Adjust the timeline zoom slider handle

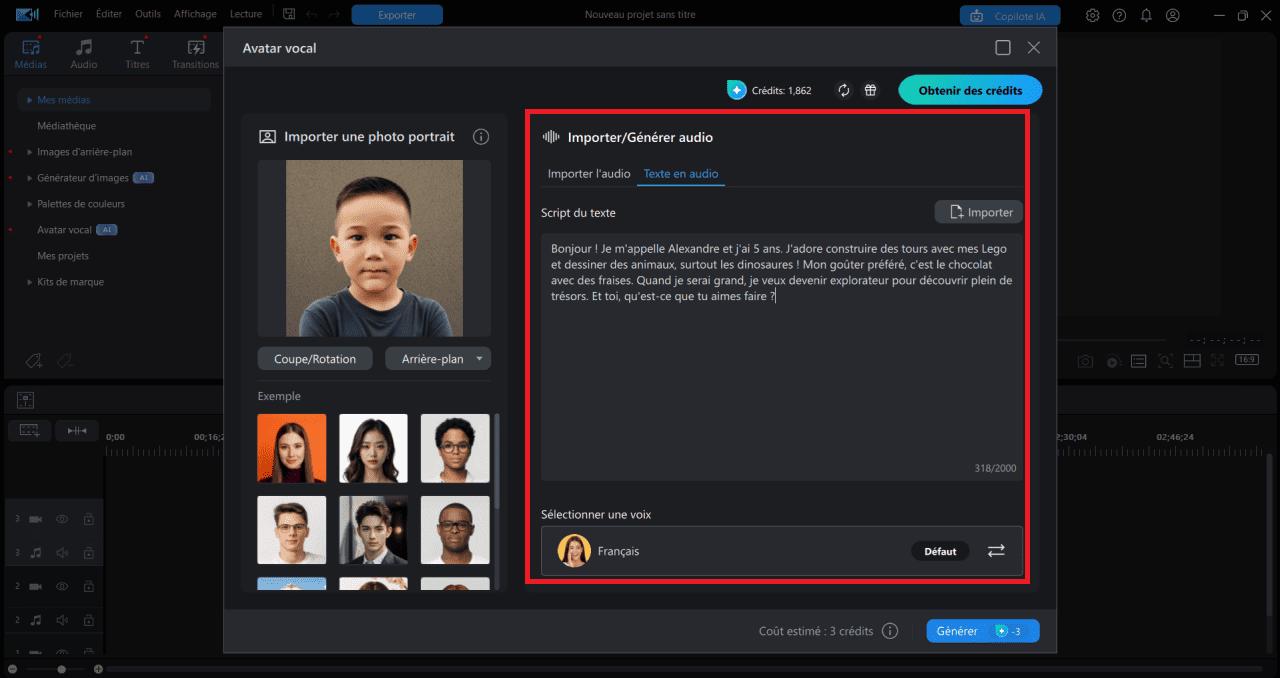tap(62, 669)
